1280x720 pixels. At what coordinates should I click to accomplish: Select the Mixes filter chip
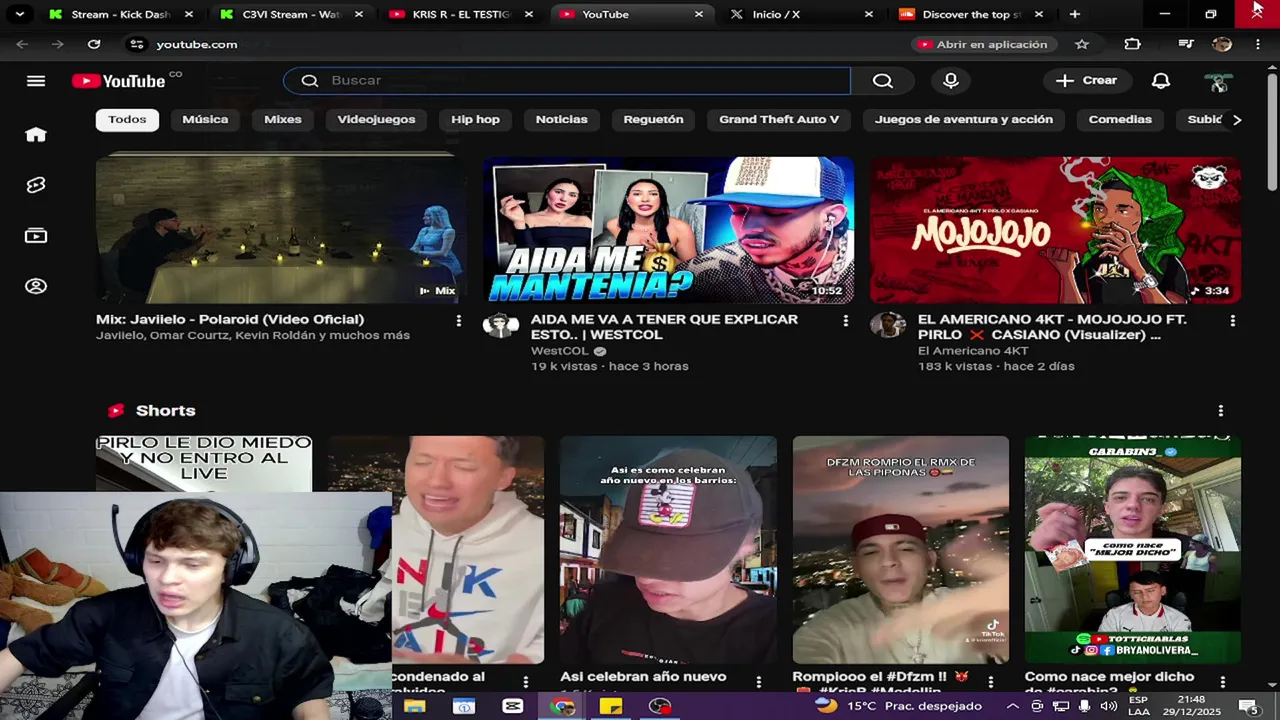(x=282, y=119)
